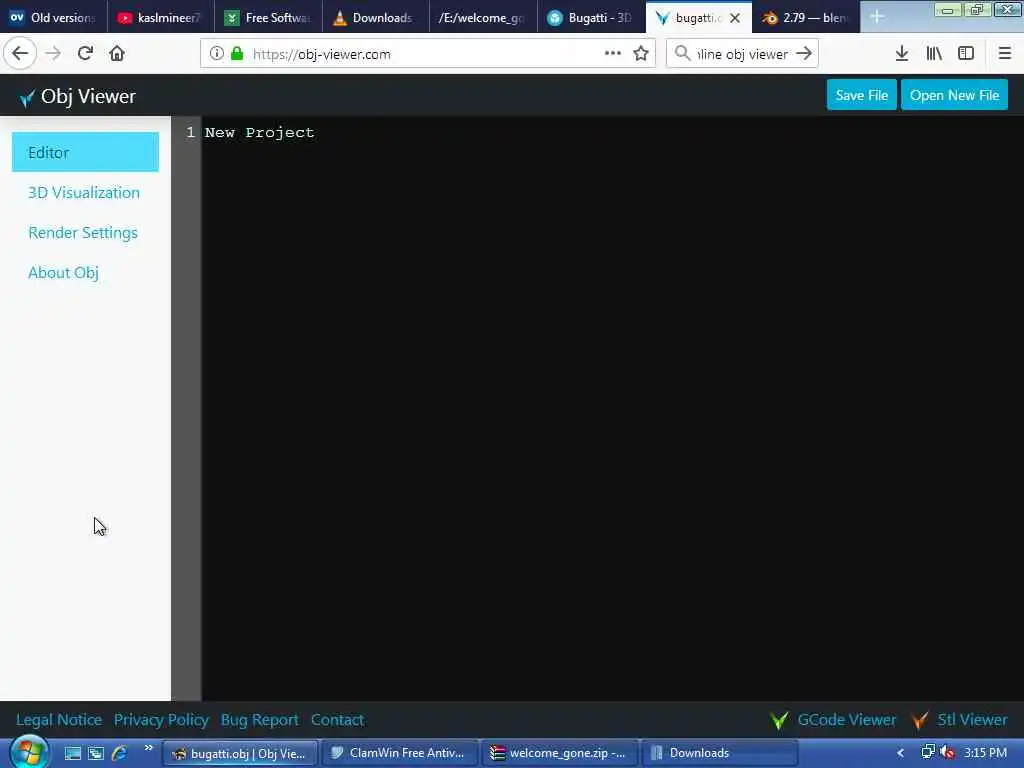Viewport: 1024px width, 768px height.
Task: Click the browser search box
Action: [x=743, y=54]
